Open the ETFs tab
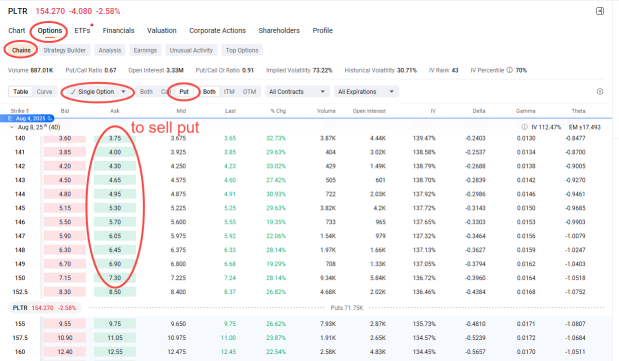Screen dimensions: 619x361 [x=82, y=30]
